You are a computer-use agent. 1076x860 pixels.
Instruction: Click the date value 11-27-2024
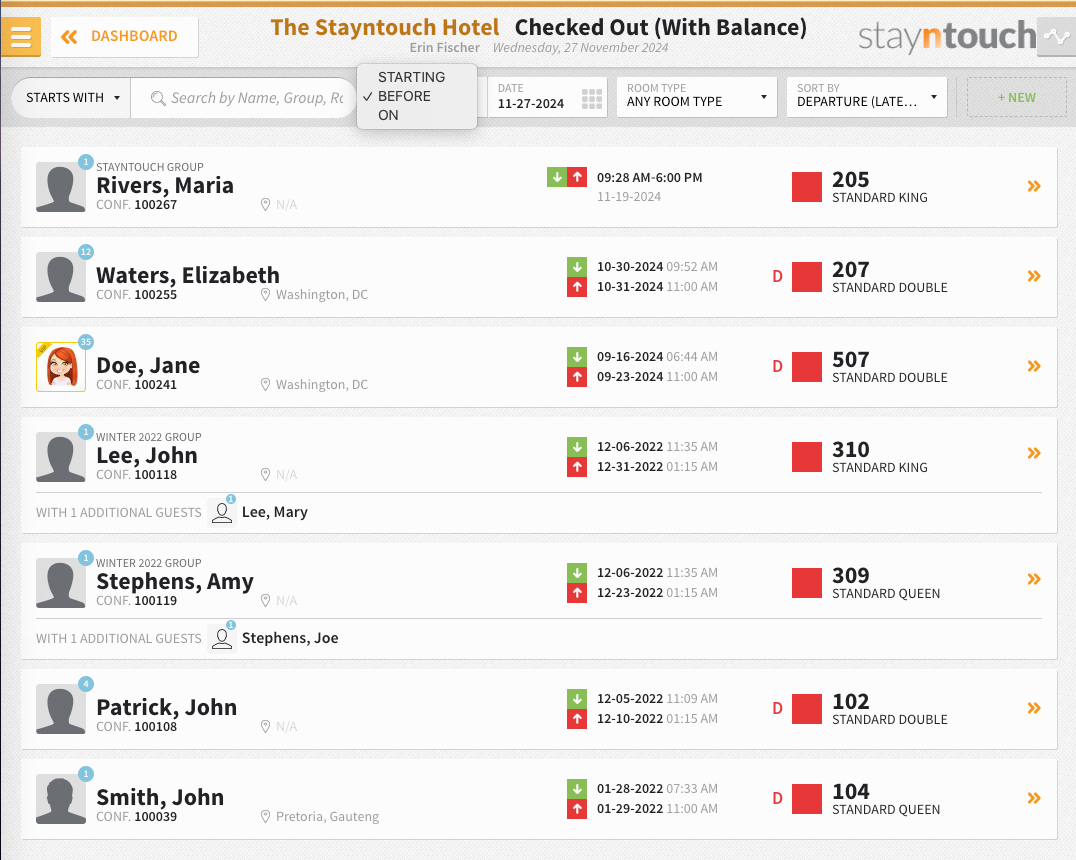[x=530, y=104]
